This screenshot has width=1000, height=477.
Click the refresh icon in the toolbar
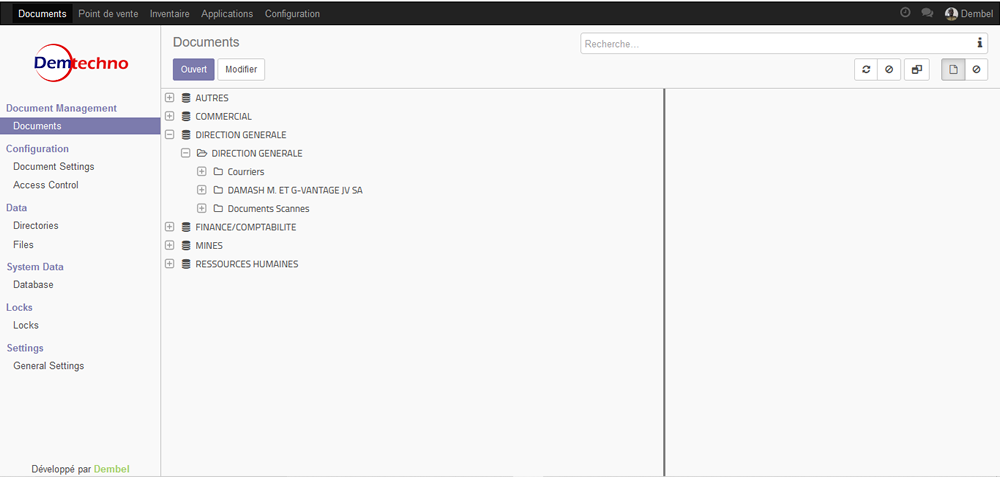coord(866,69)
